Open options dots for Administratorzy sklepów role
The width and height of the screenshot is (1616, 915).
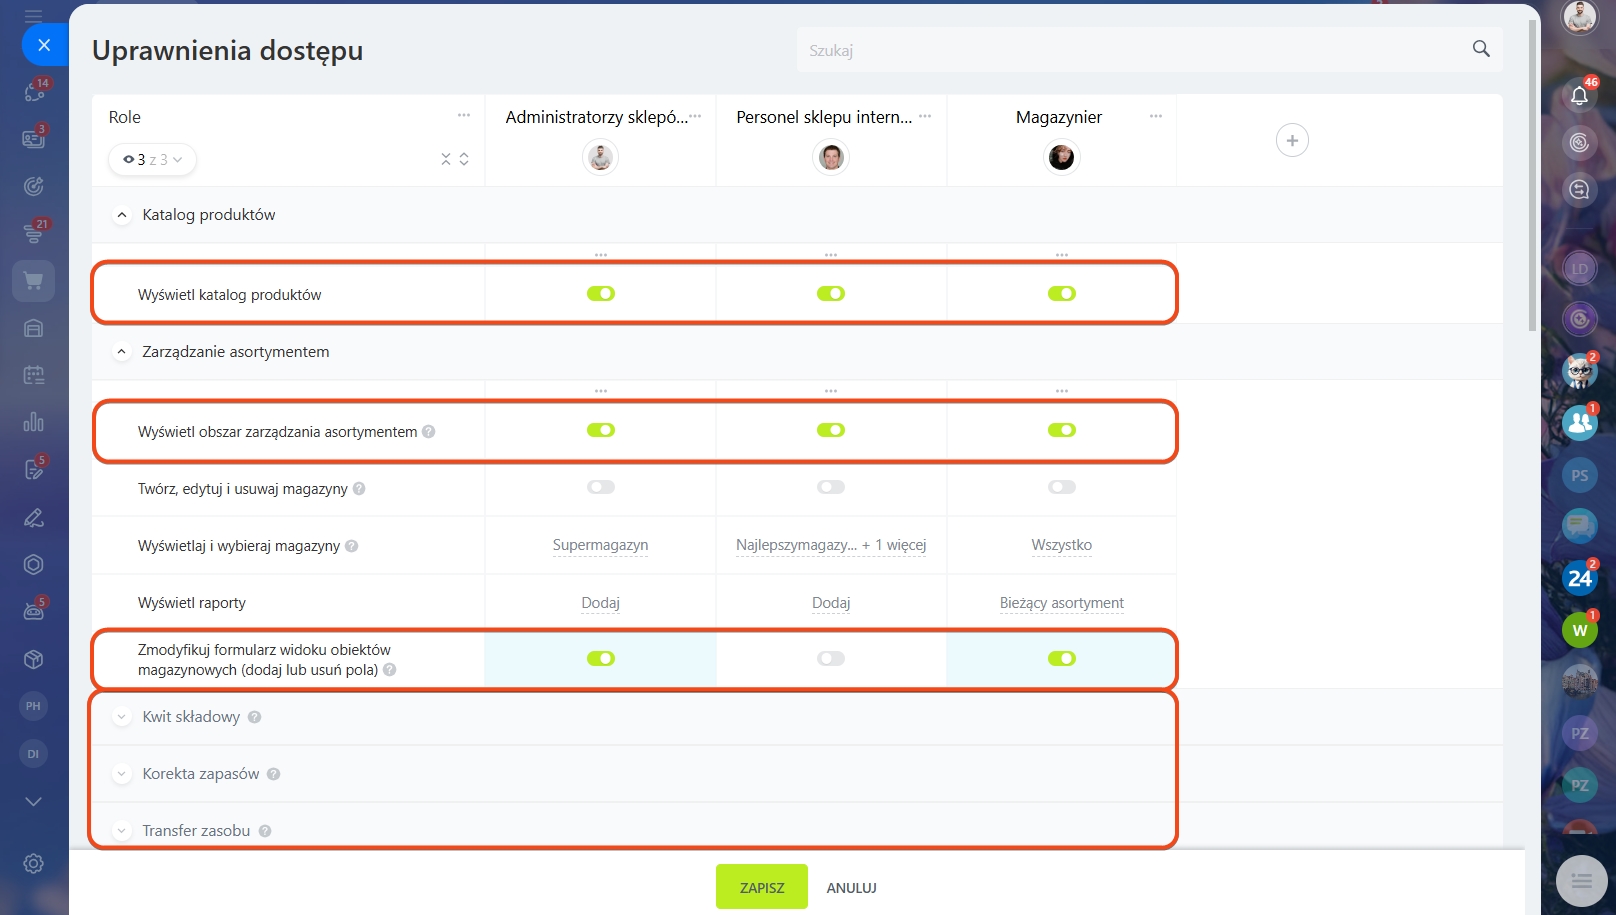[x=696, y=116]
